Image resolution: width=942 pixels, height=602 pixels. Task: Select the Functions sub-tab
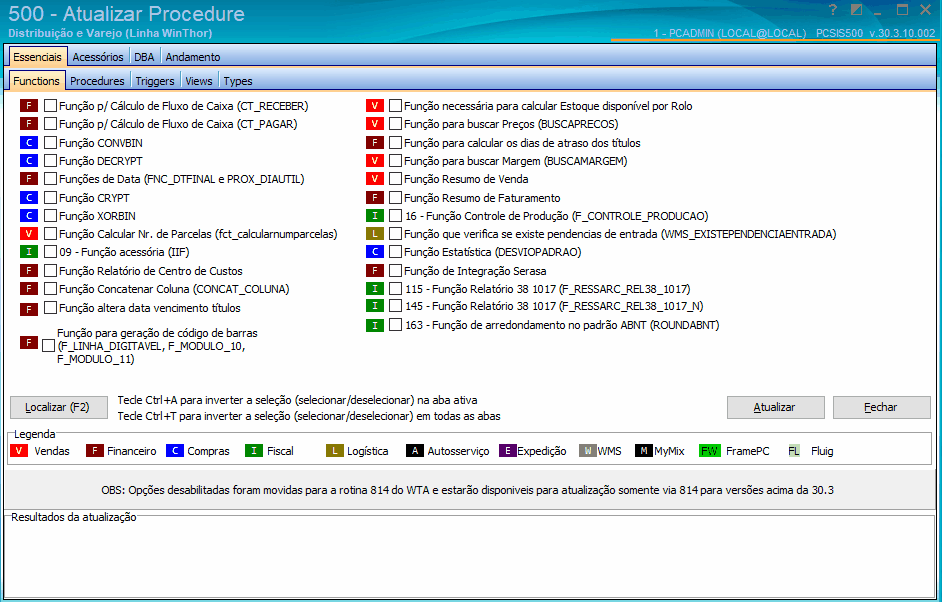pyautogui.click(x=37, y=81)
